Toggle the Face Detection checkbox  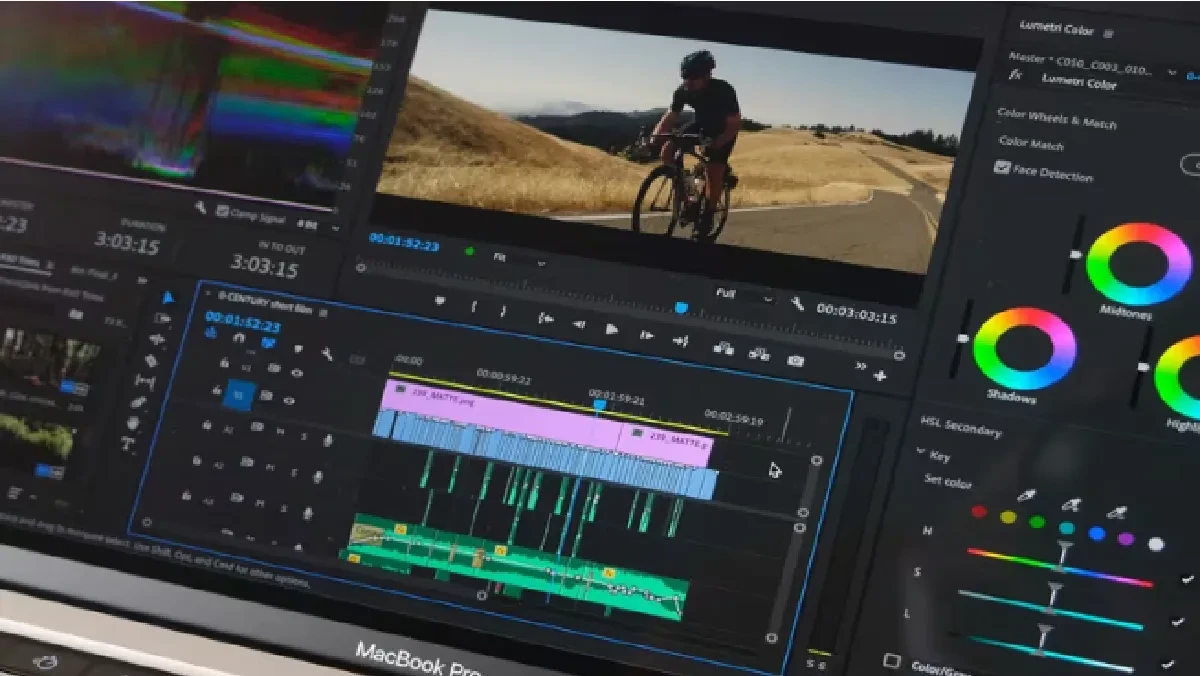click(x=1002, y=167)
